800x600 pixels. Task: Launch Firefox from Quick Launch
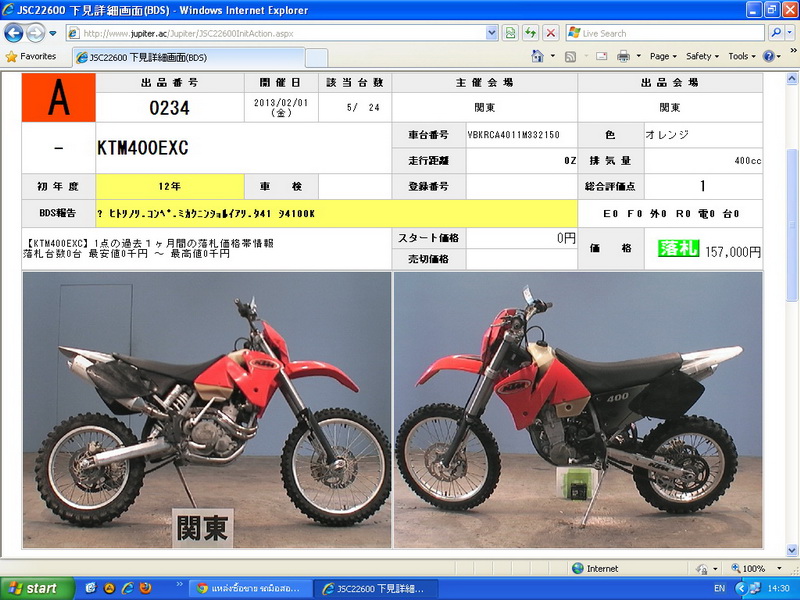pos(146,588)
